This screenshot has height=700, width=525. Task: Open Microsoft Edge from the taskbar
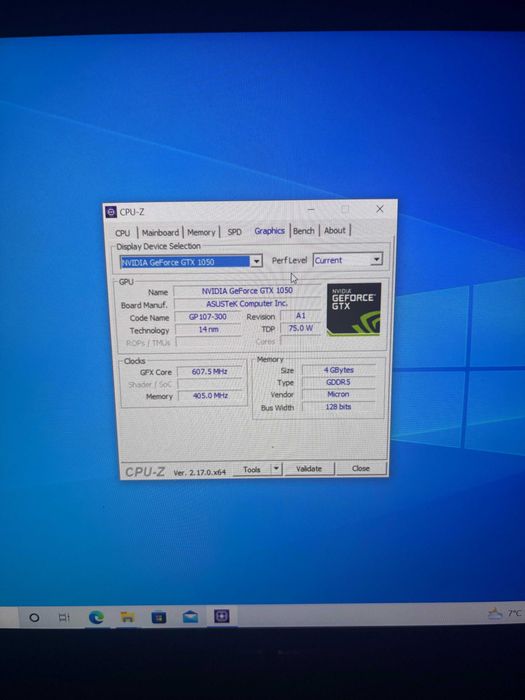click(x=96, y=617)
